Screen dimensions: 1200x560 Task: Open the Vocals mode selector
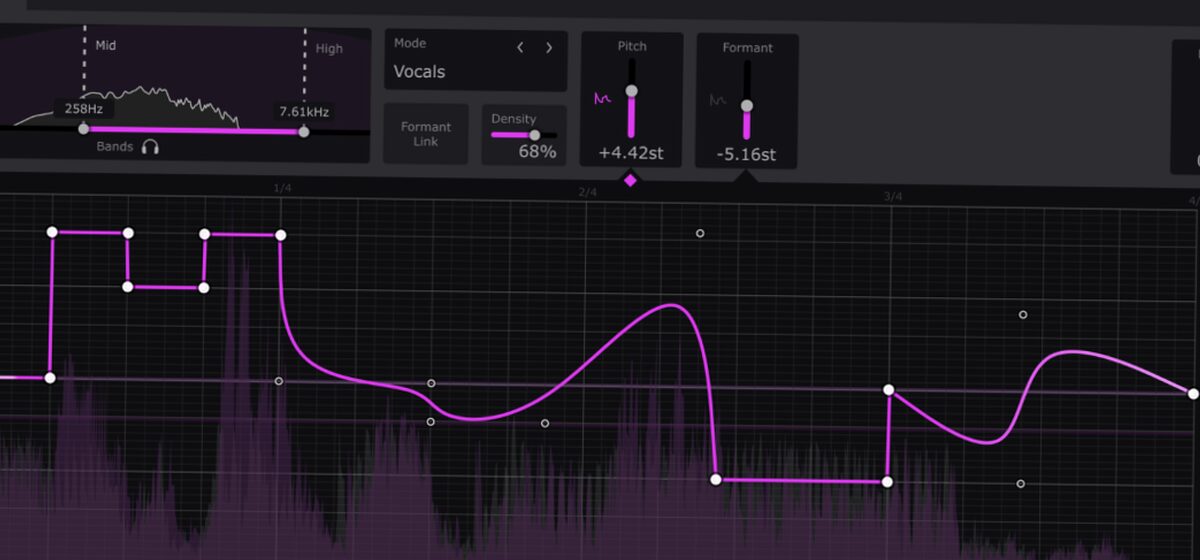[419, 72]
